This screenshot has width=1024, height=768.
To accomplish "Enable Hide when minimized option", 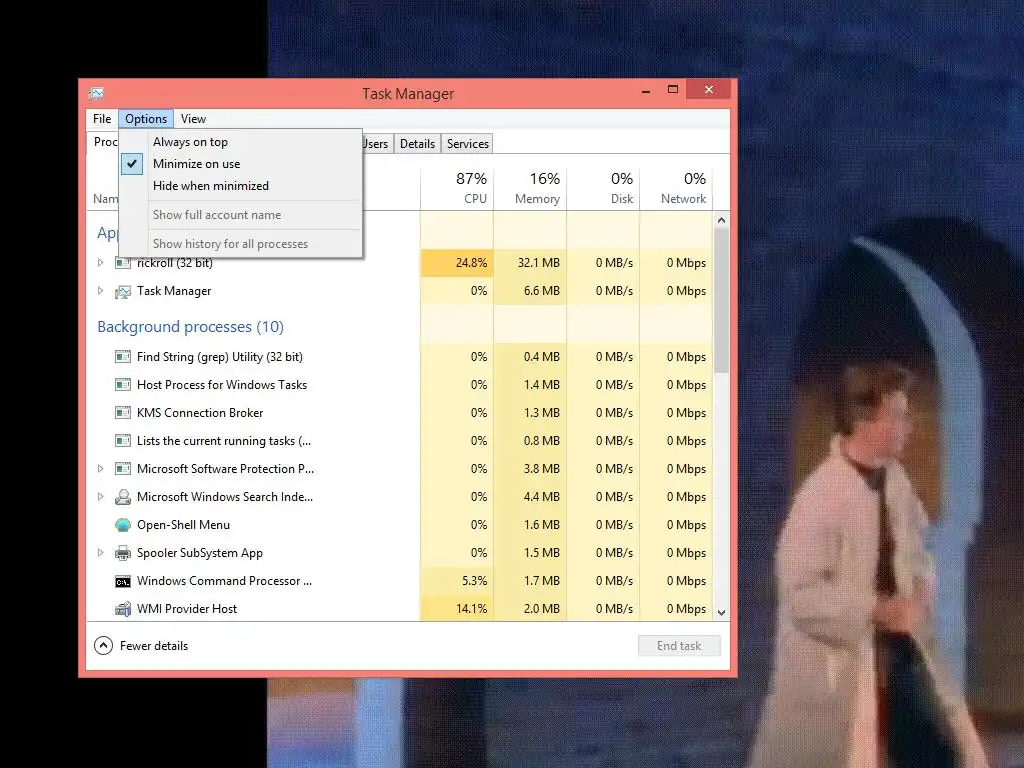I will (x=211, y=185).
